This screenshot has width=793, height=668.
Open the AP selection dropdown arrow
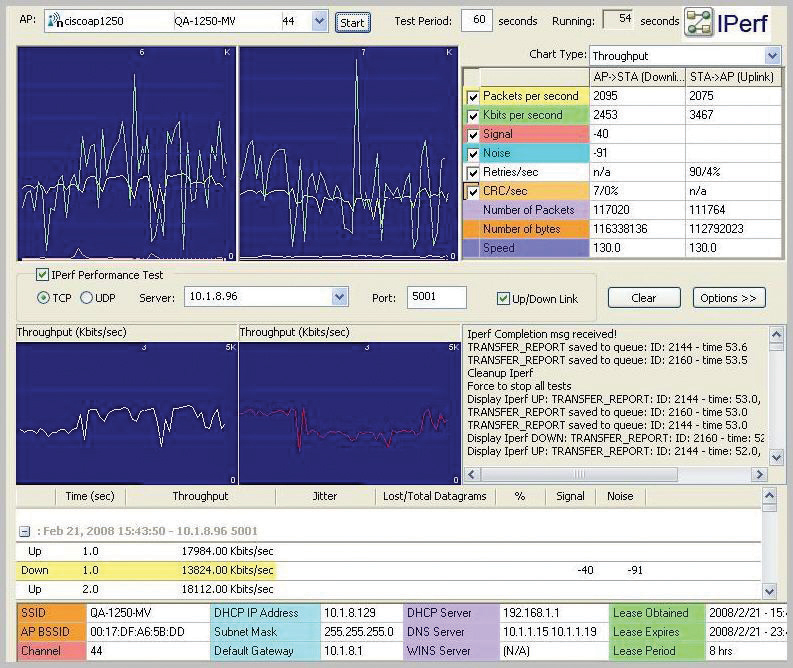click(x=319, y=21)
